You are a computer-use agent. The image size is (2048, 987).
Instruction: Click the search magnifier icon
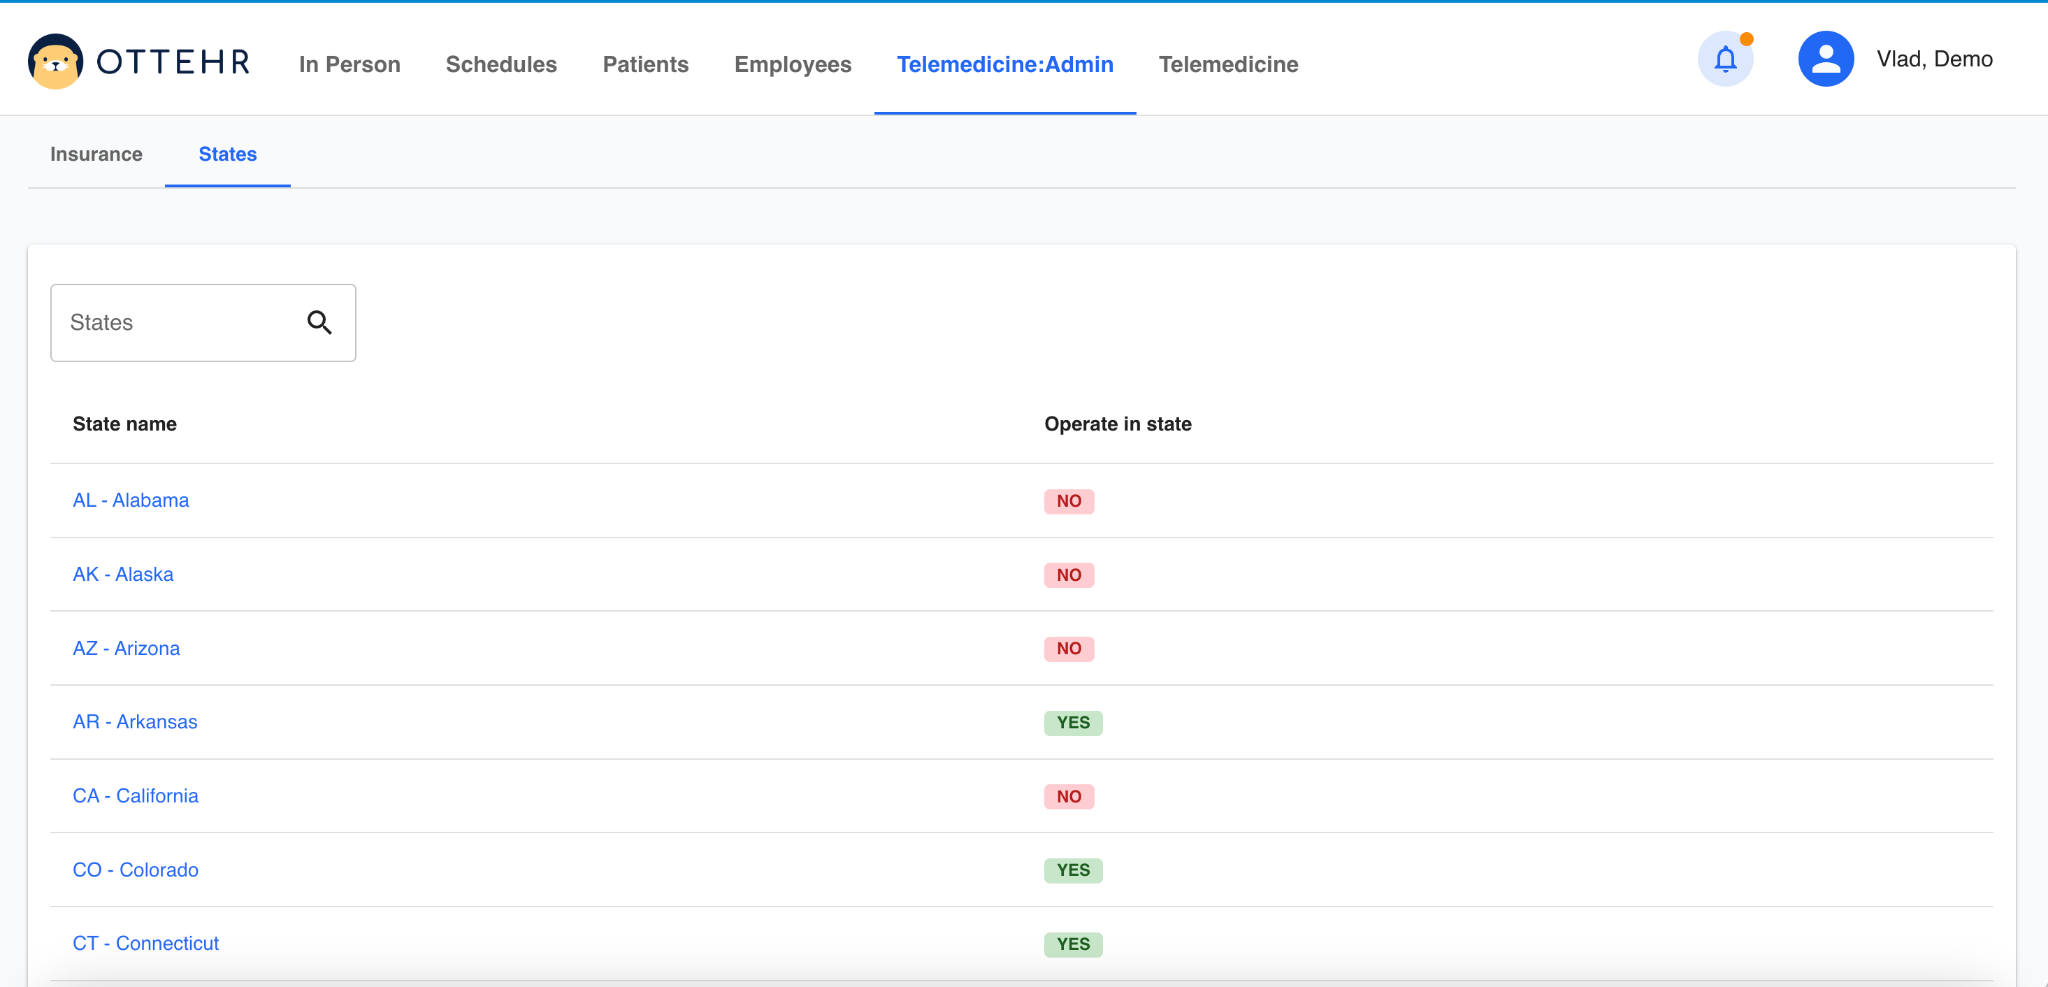click(319, 322)
